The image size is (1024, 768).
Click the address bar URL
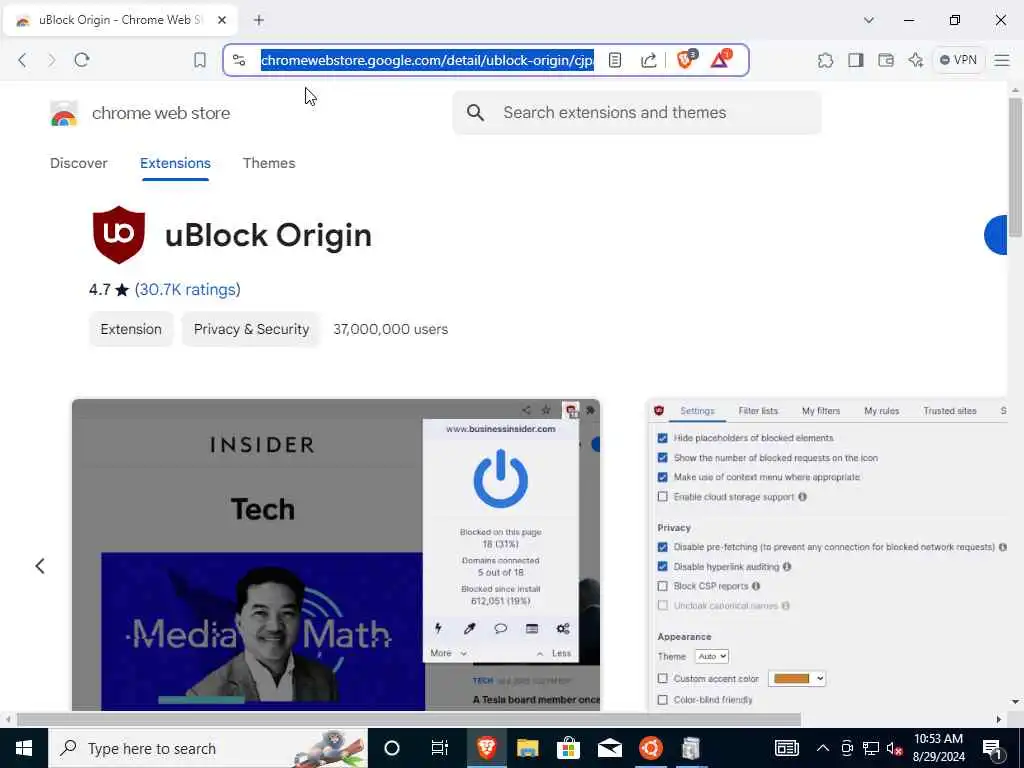427,60
